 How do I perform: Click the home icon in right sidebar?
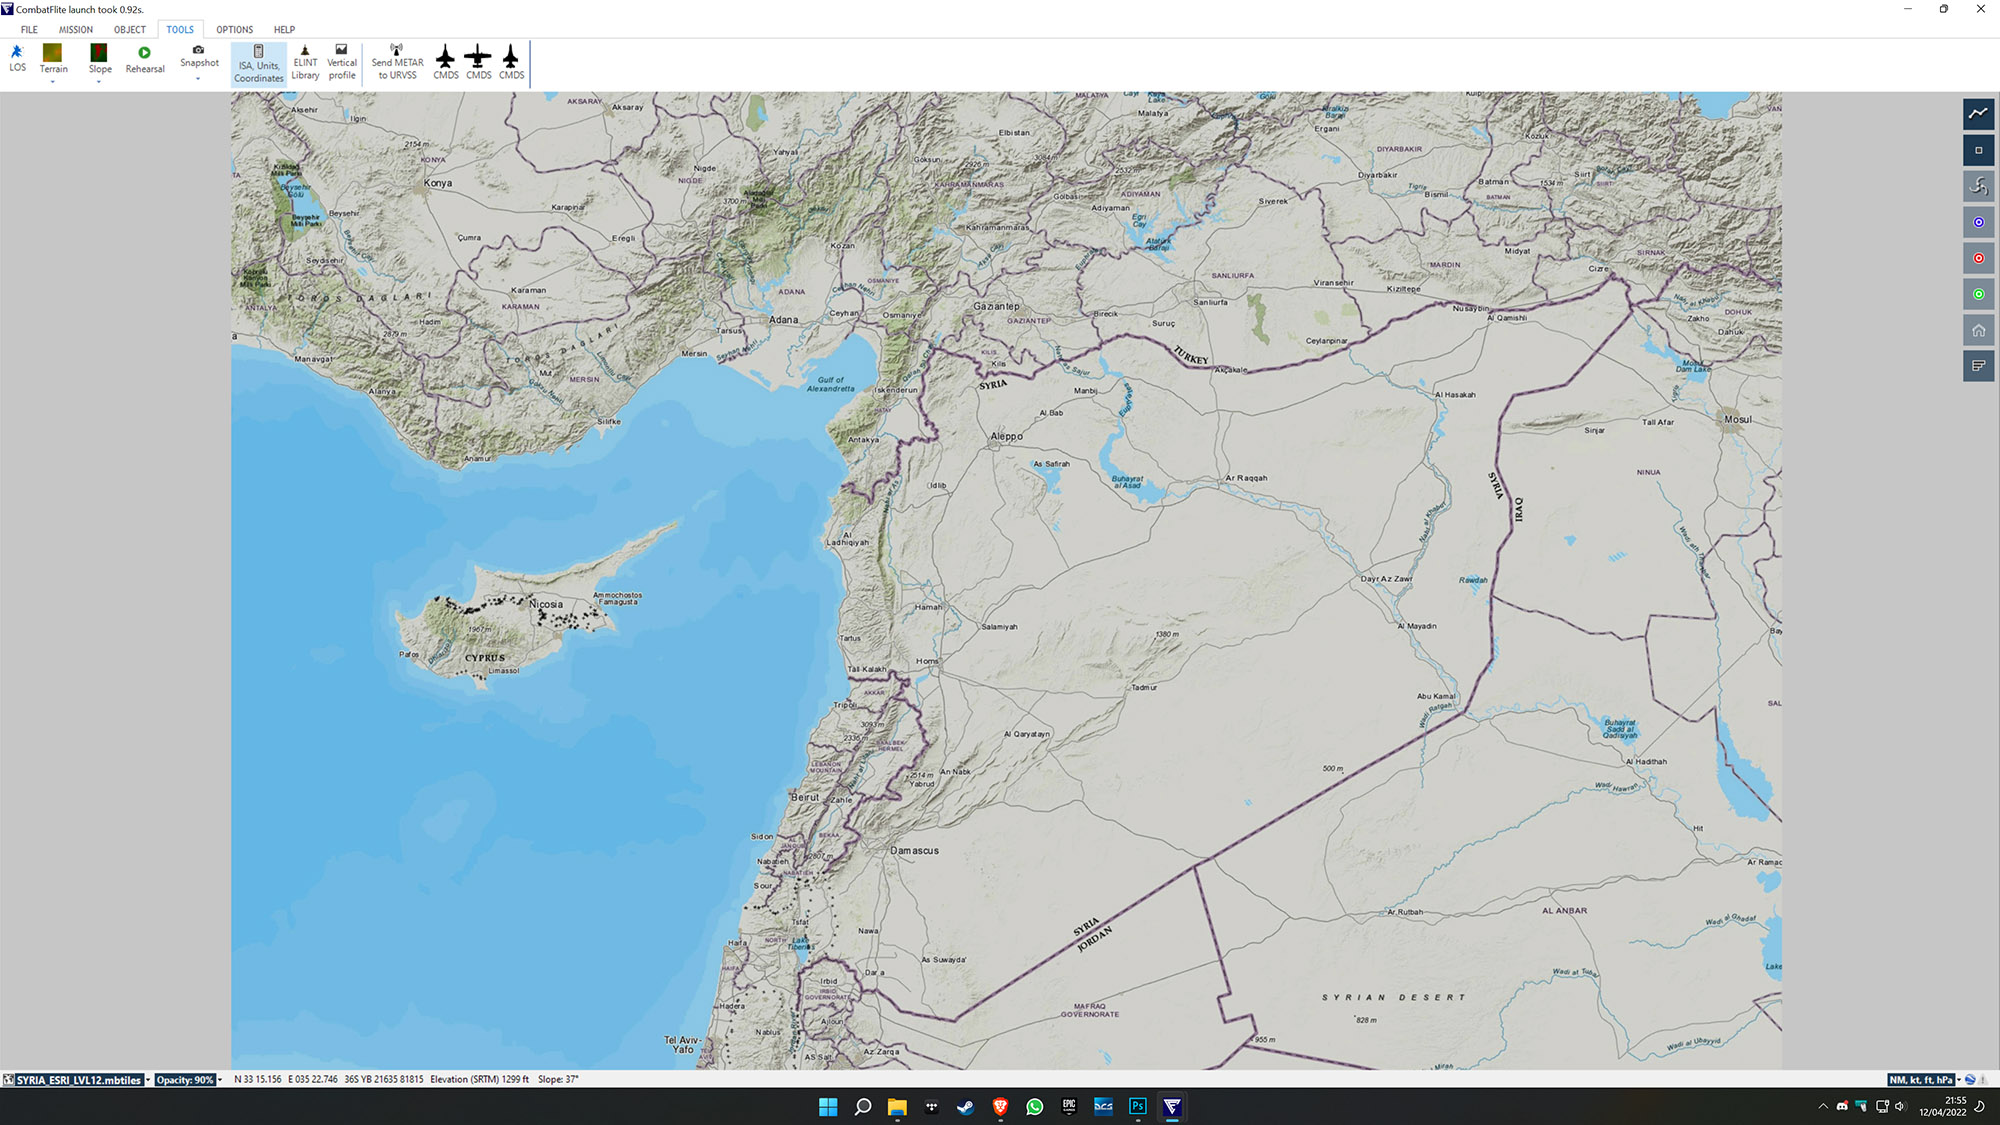tap(1978, 330)
